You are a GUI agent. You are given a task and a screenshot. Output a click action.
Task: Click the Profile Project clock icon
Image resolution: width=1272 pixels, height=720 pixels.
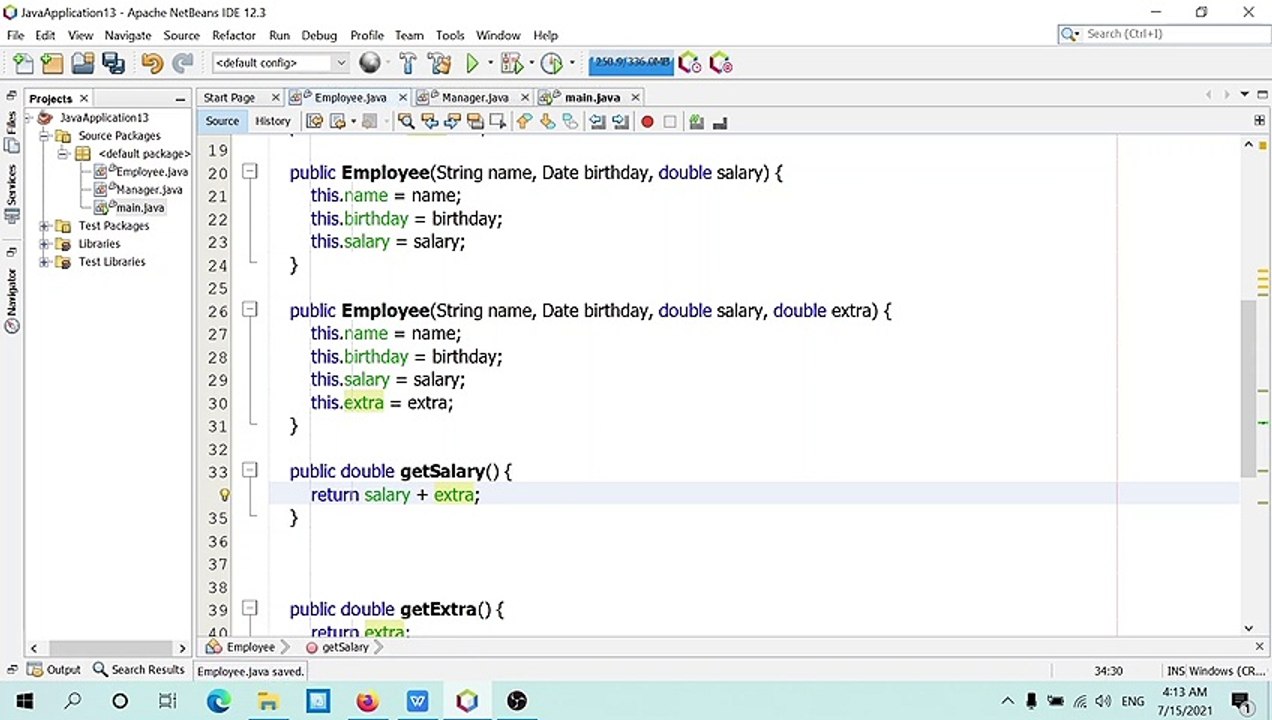(551, 63)
